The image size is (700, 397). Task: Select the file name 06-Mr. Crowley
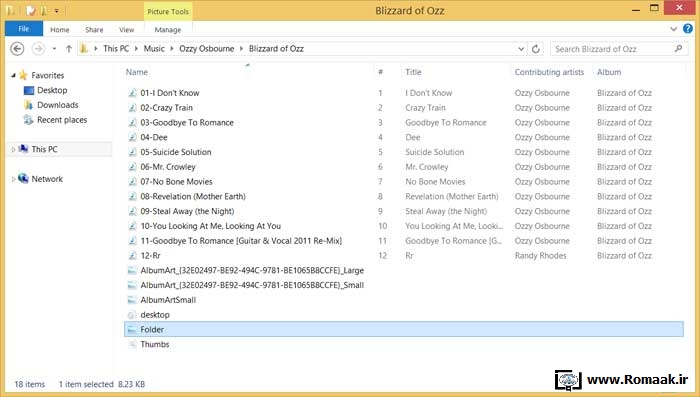(168, 167)
